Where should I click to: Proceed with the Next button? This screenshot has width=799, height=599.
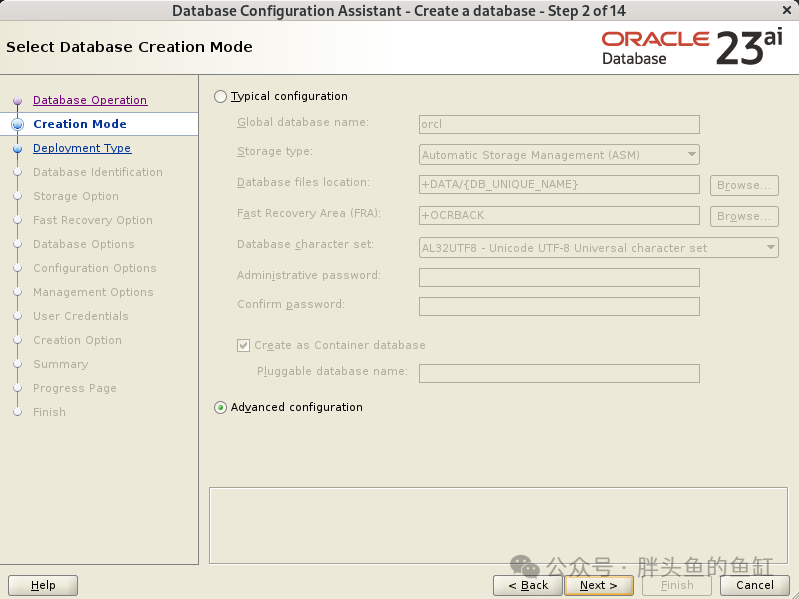pyautogui.click(x=599, y=585)
